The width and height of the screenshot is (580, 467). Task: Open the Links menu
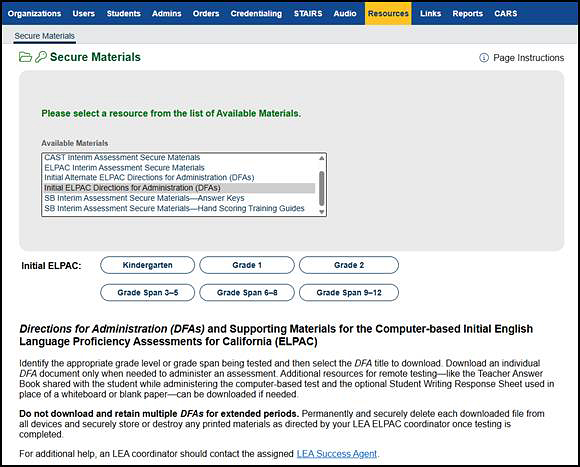[x=430, y=14]
